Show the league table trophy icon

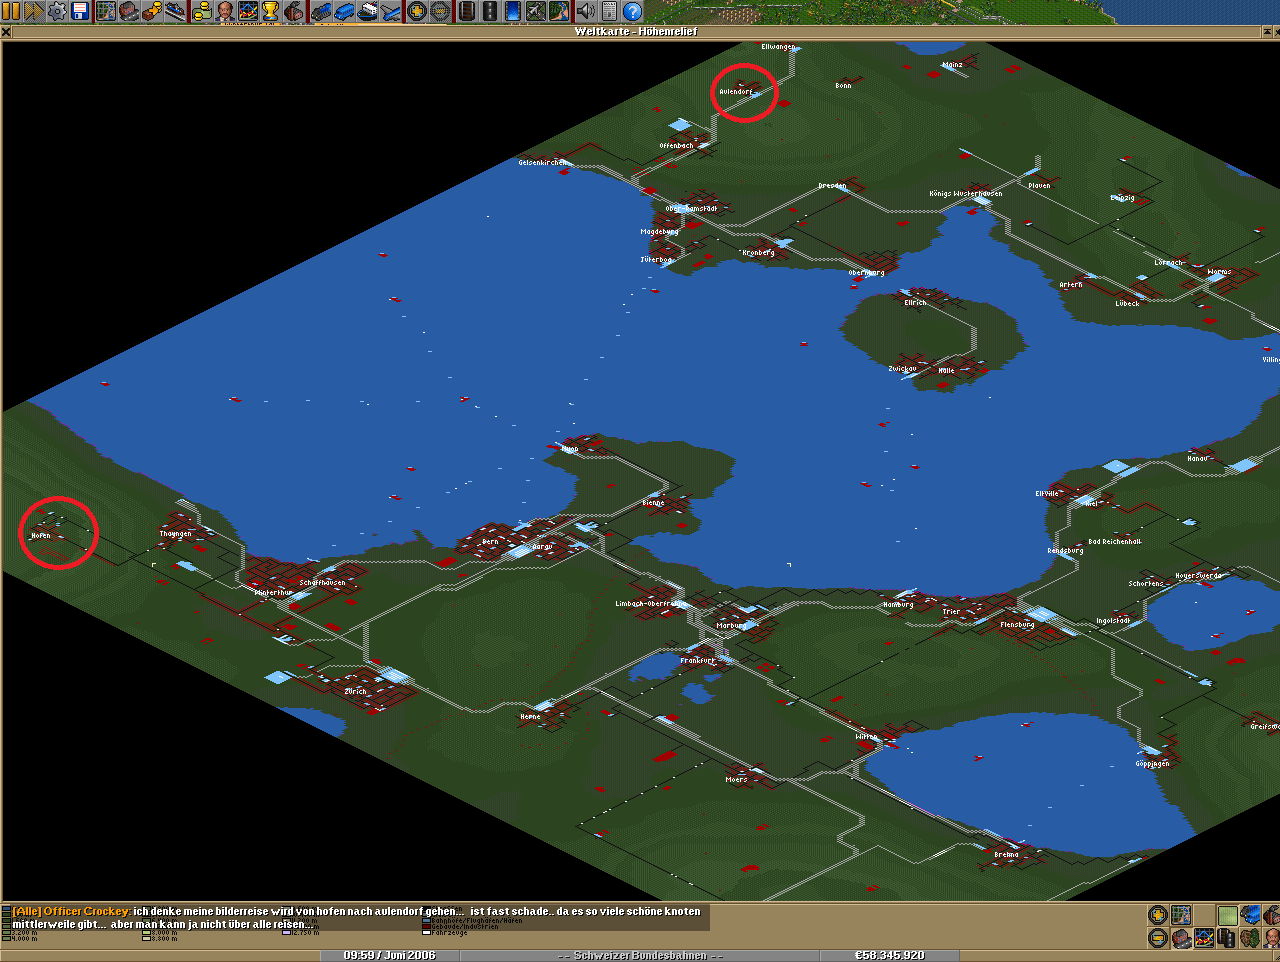(x=270, y=11)
